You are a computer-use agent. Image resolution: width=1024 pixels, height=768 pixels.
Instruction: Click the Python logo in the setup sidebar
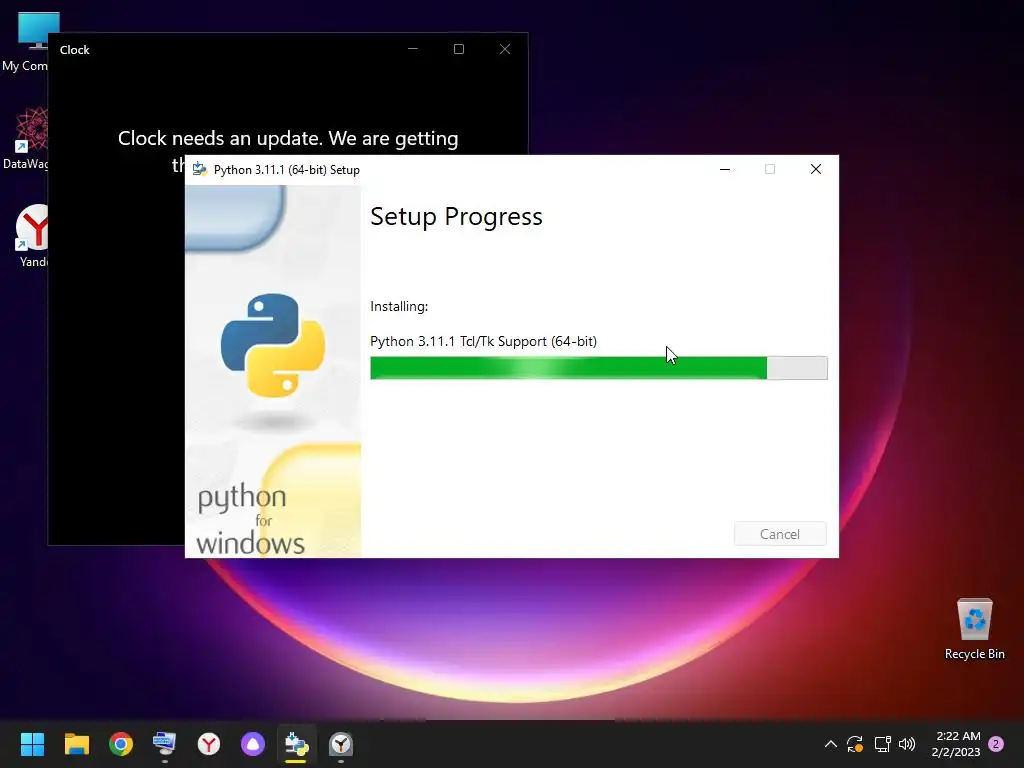click(272, 345)
